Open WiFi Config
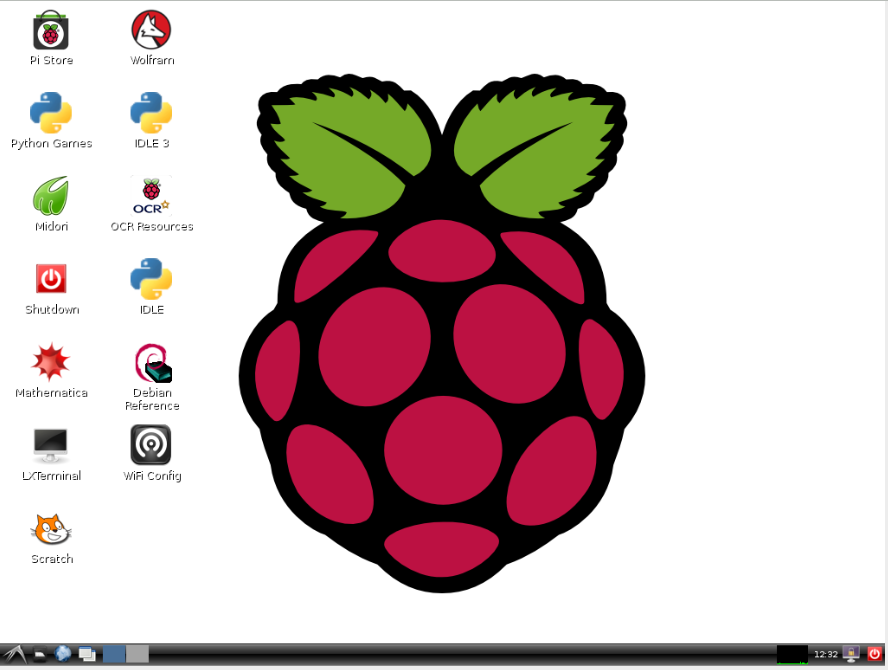Viewport: 888px width, 670px height. 151,446
